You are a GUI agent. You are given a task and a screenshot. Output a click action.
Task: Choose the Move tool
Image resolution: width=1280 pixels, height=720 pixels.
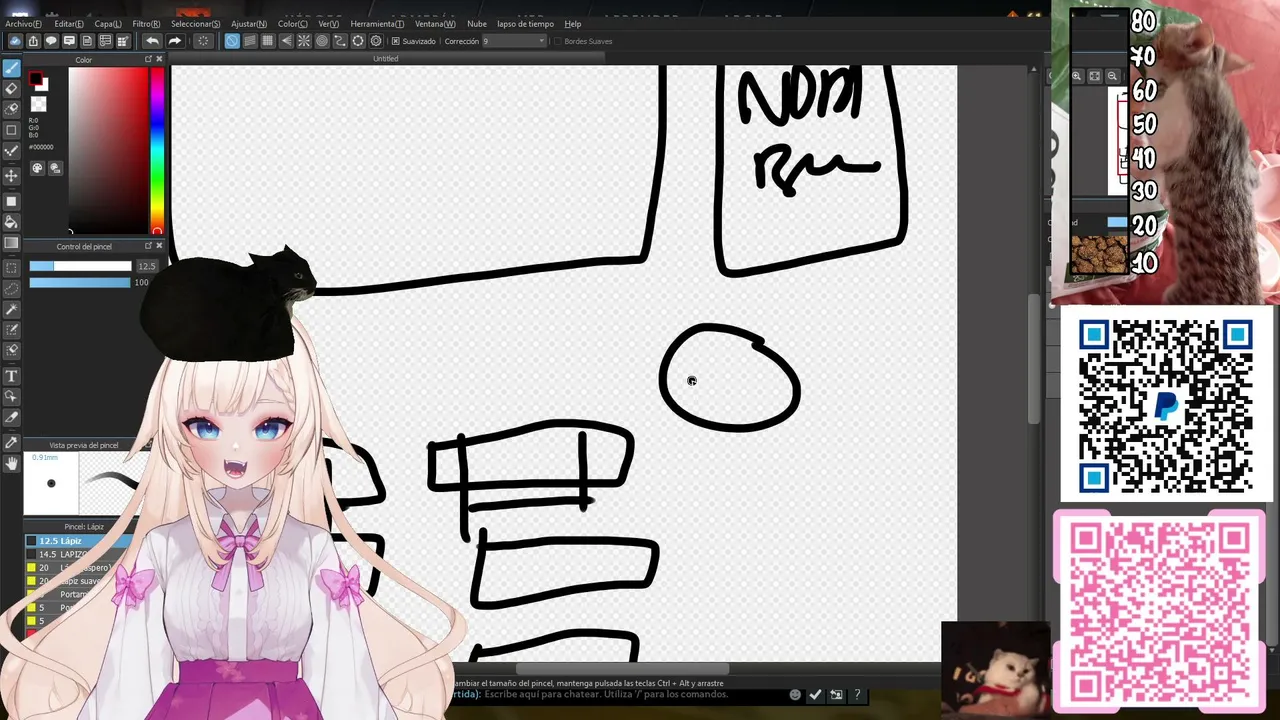coord(12,176)
